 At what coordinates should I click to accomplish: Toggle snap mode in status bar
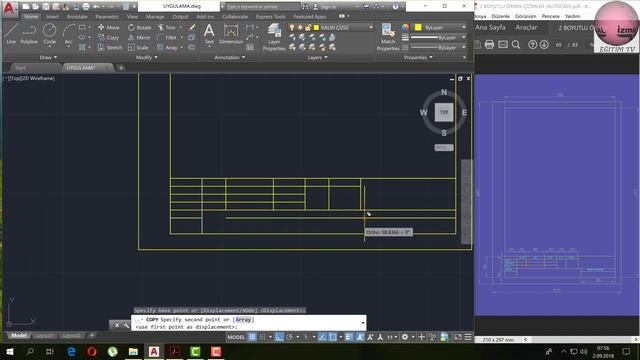tap(262, 337)
